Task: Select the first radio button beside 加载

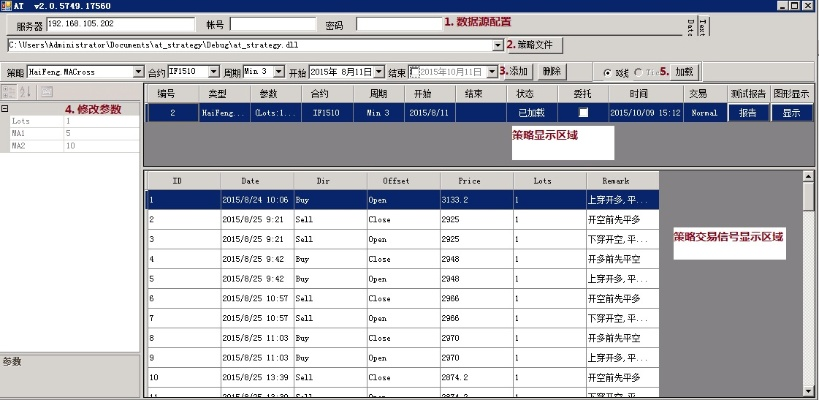Action: 607,72
